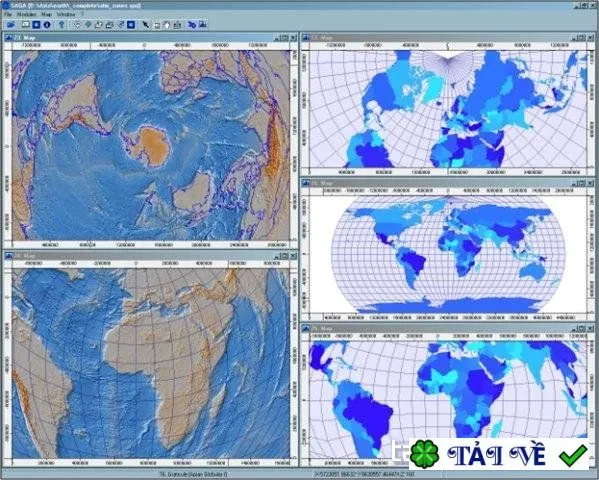Select the measure distance tool icon
The image size is (599, 480).
tap(177, 25)
